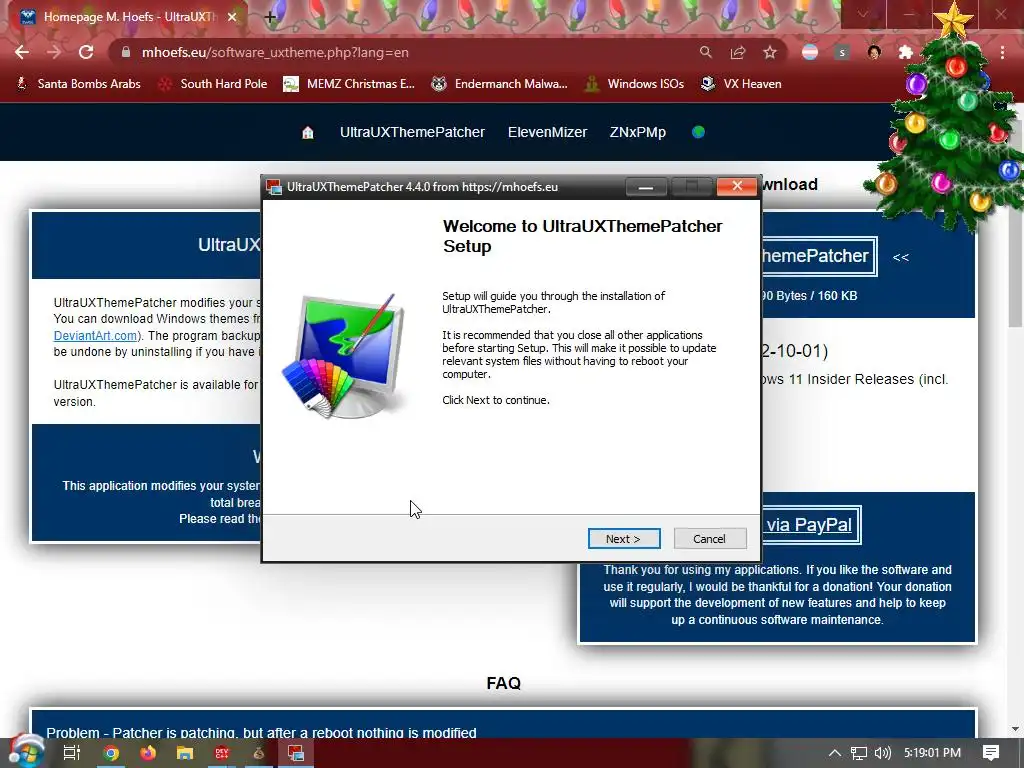
Task: Open Task View on the taskbar
Action: [71, 753]
